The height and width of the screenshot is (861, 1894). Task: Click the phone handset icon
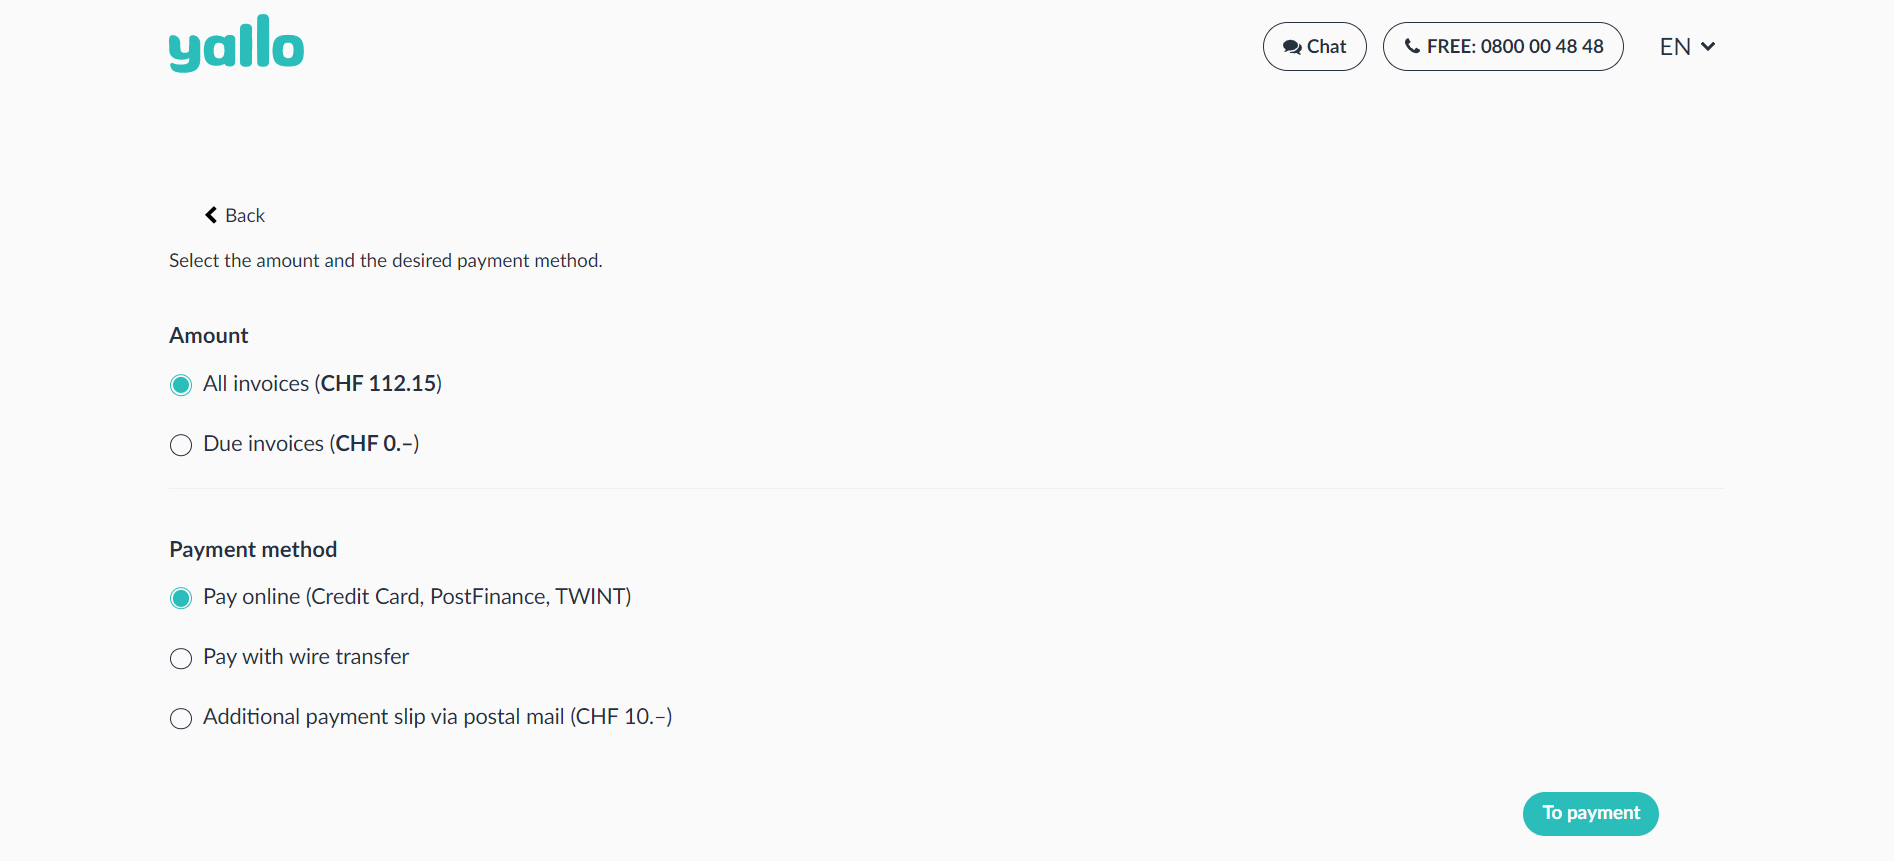pos(1412,46)
